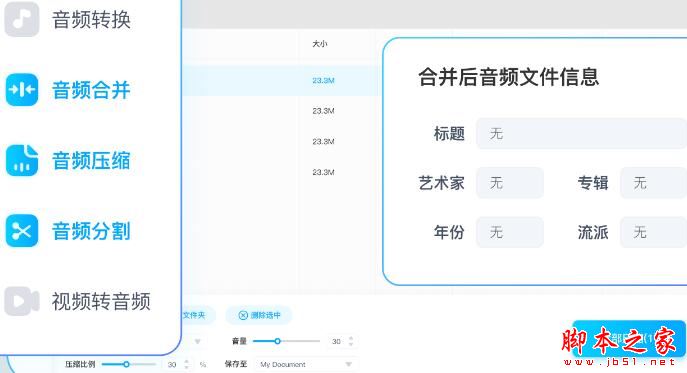Screen dimensions: 687x373
Task: Click into the 艺术家 field
Action: coord(510,182)
